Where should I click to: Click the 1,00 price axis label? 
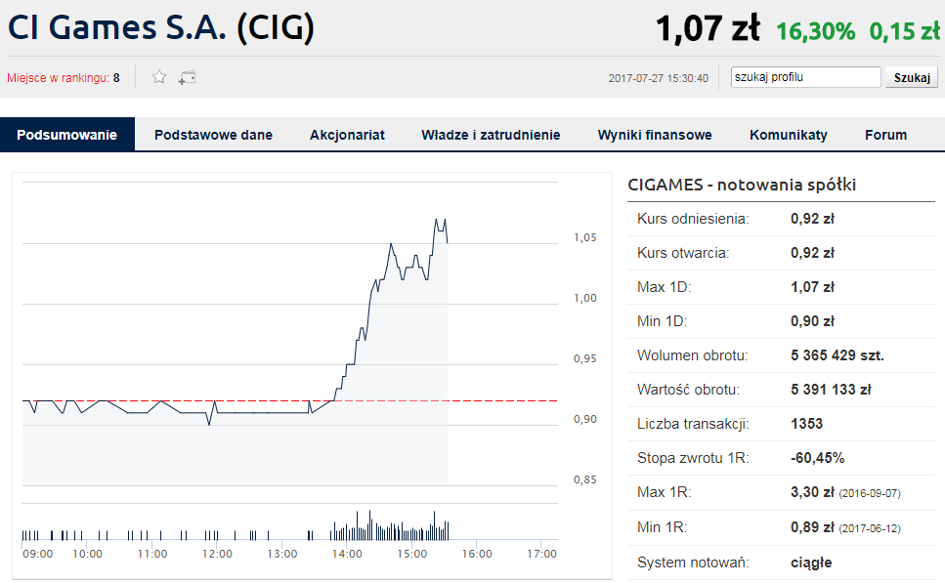[585, 298]
